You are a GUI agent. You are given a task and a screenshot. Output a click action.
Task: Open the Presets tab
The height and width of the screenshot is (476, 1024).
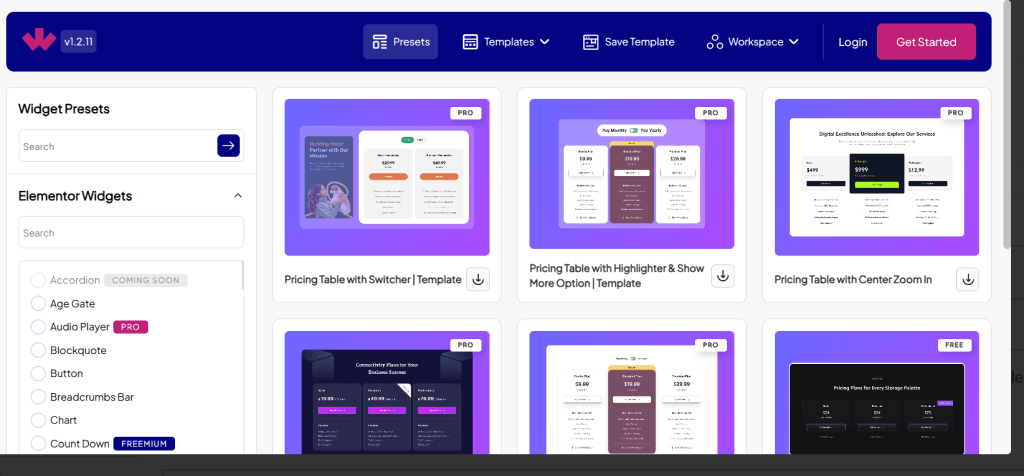(x=400, y=42)
